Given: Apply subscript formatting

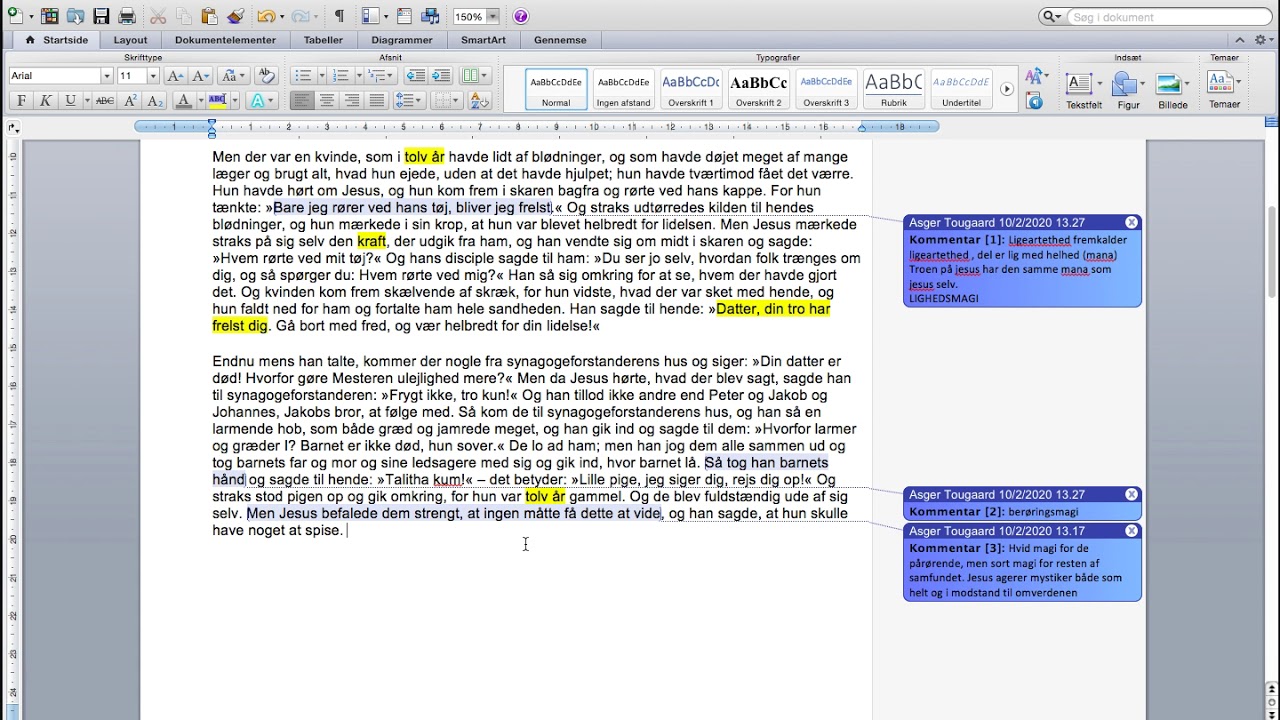Looking at the screenshot, I should 155,101.
